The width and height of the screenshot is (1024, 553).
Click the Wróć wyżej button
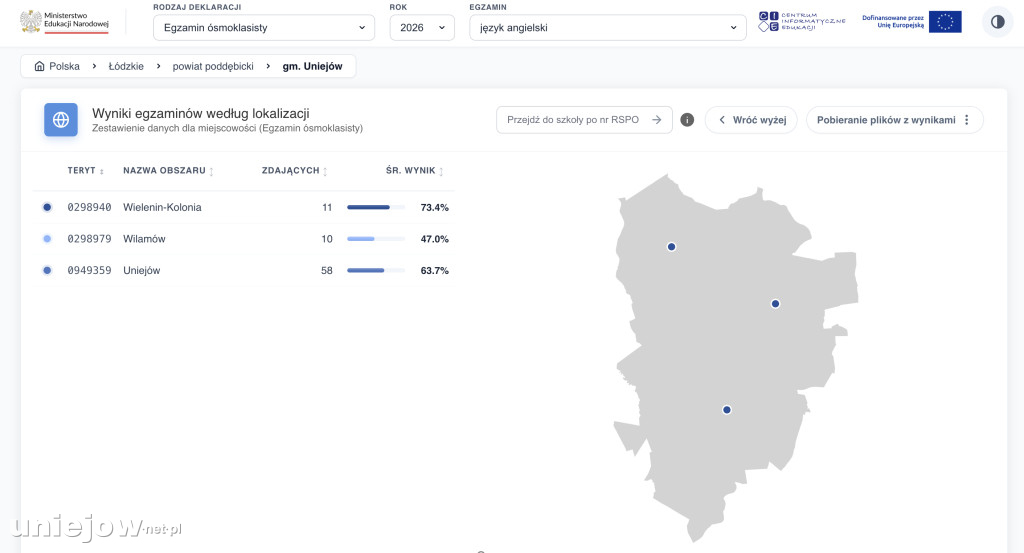[x=751, y=119]
